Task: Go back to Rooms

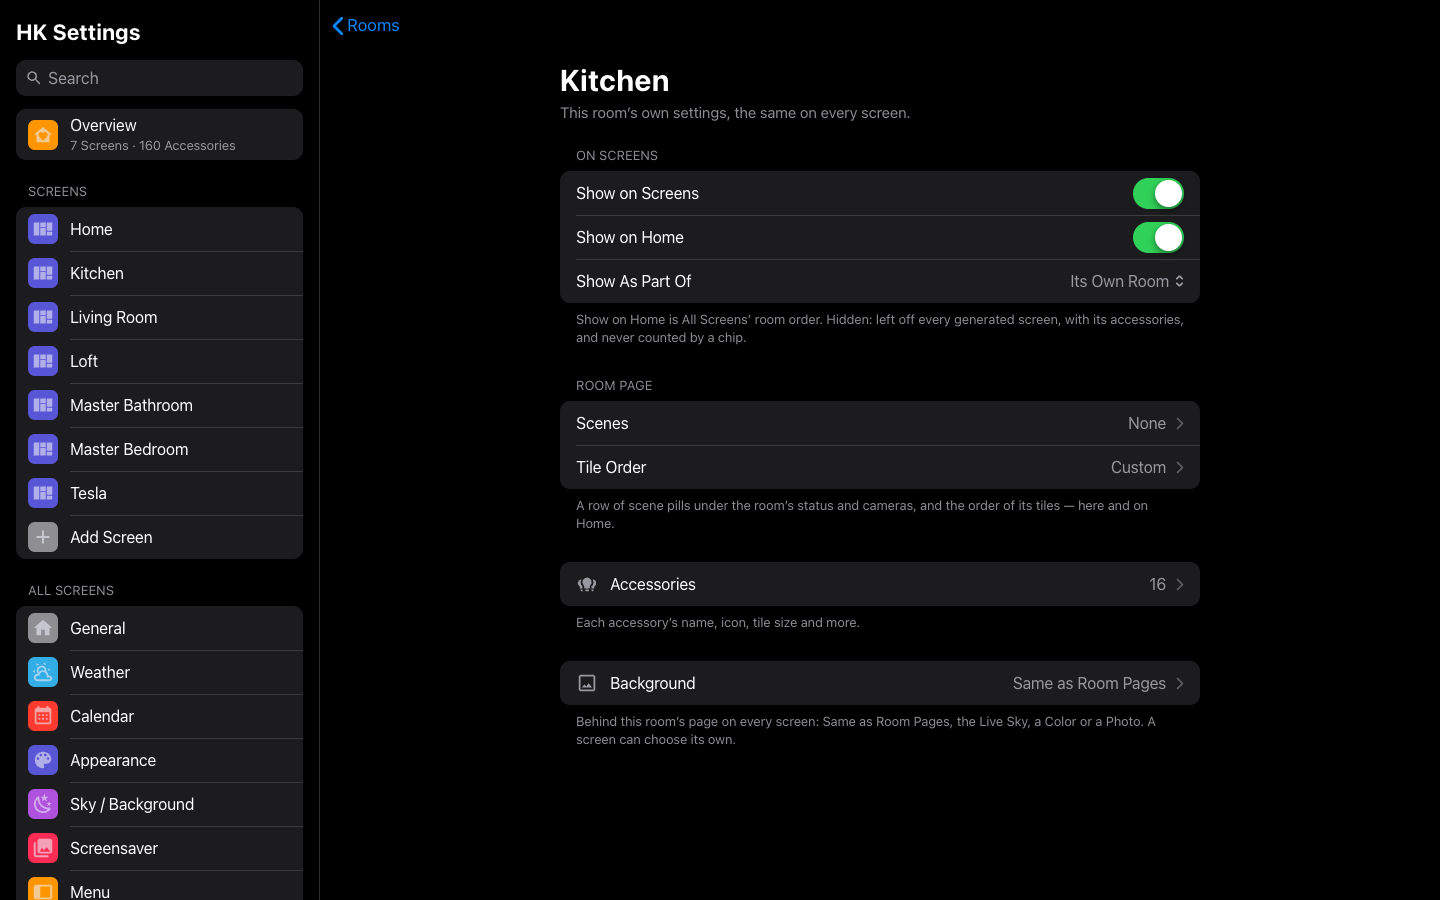Action: tap(366, 26)
